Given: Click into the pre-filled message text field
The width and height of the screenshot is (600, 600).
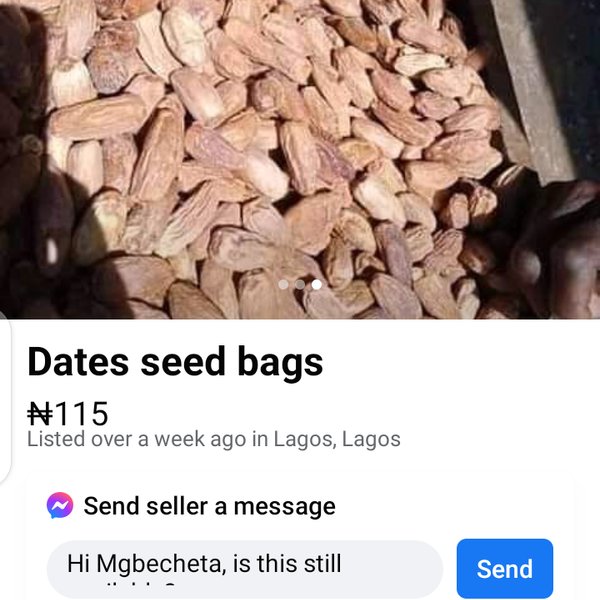Looking at the screenshot, I should [244, 568].
